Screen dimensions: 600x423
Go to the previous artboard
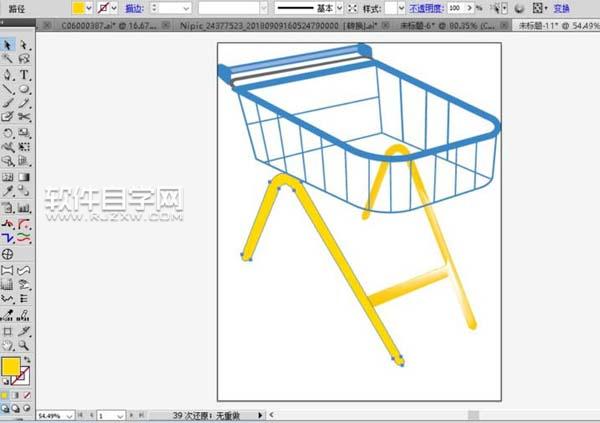[92, 415]
